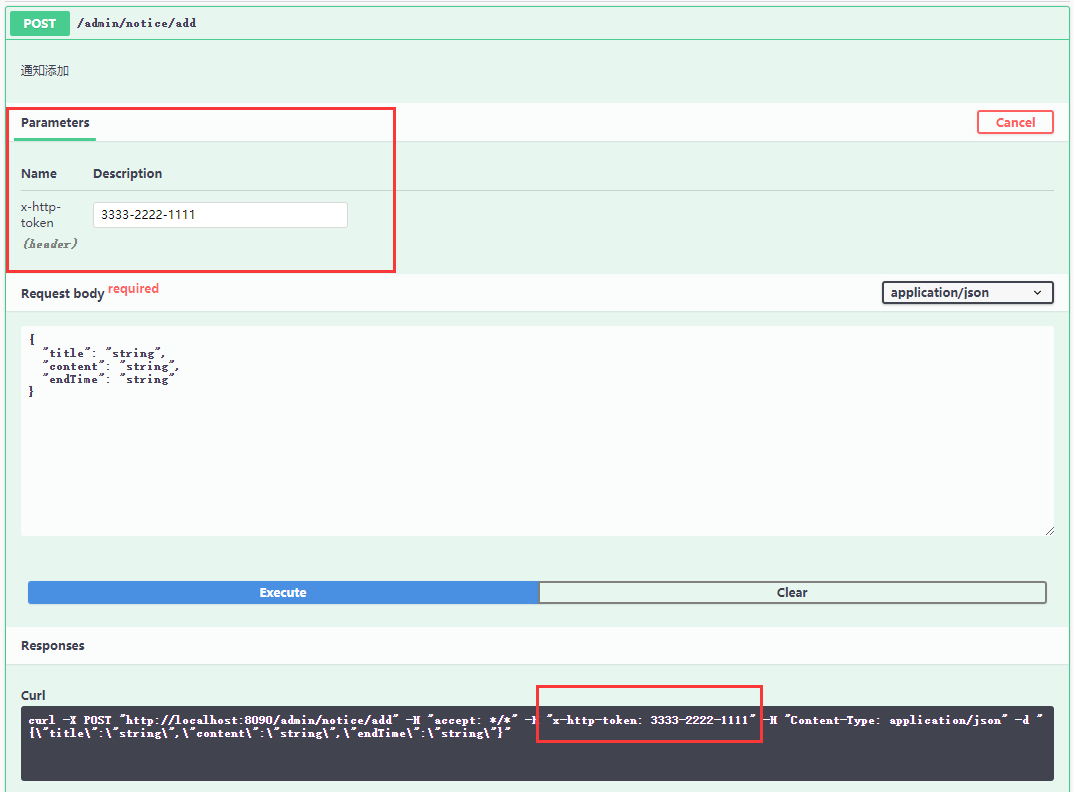Click the Clear button
Screen dimensions: 1074x792
click(x=792, y=592)
